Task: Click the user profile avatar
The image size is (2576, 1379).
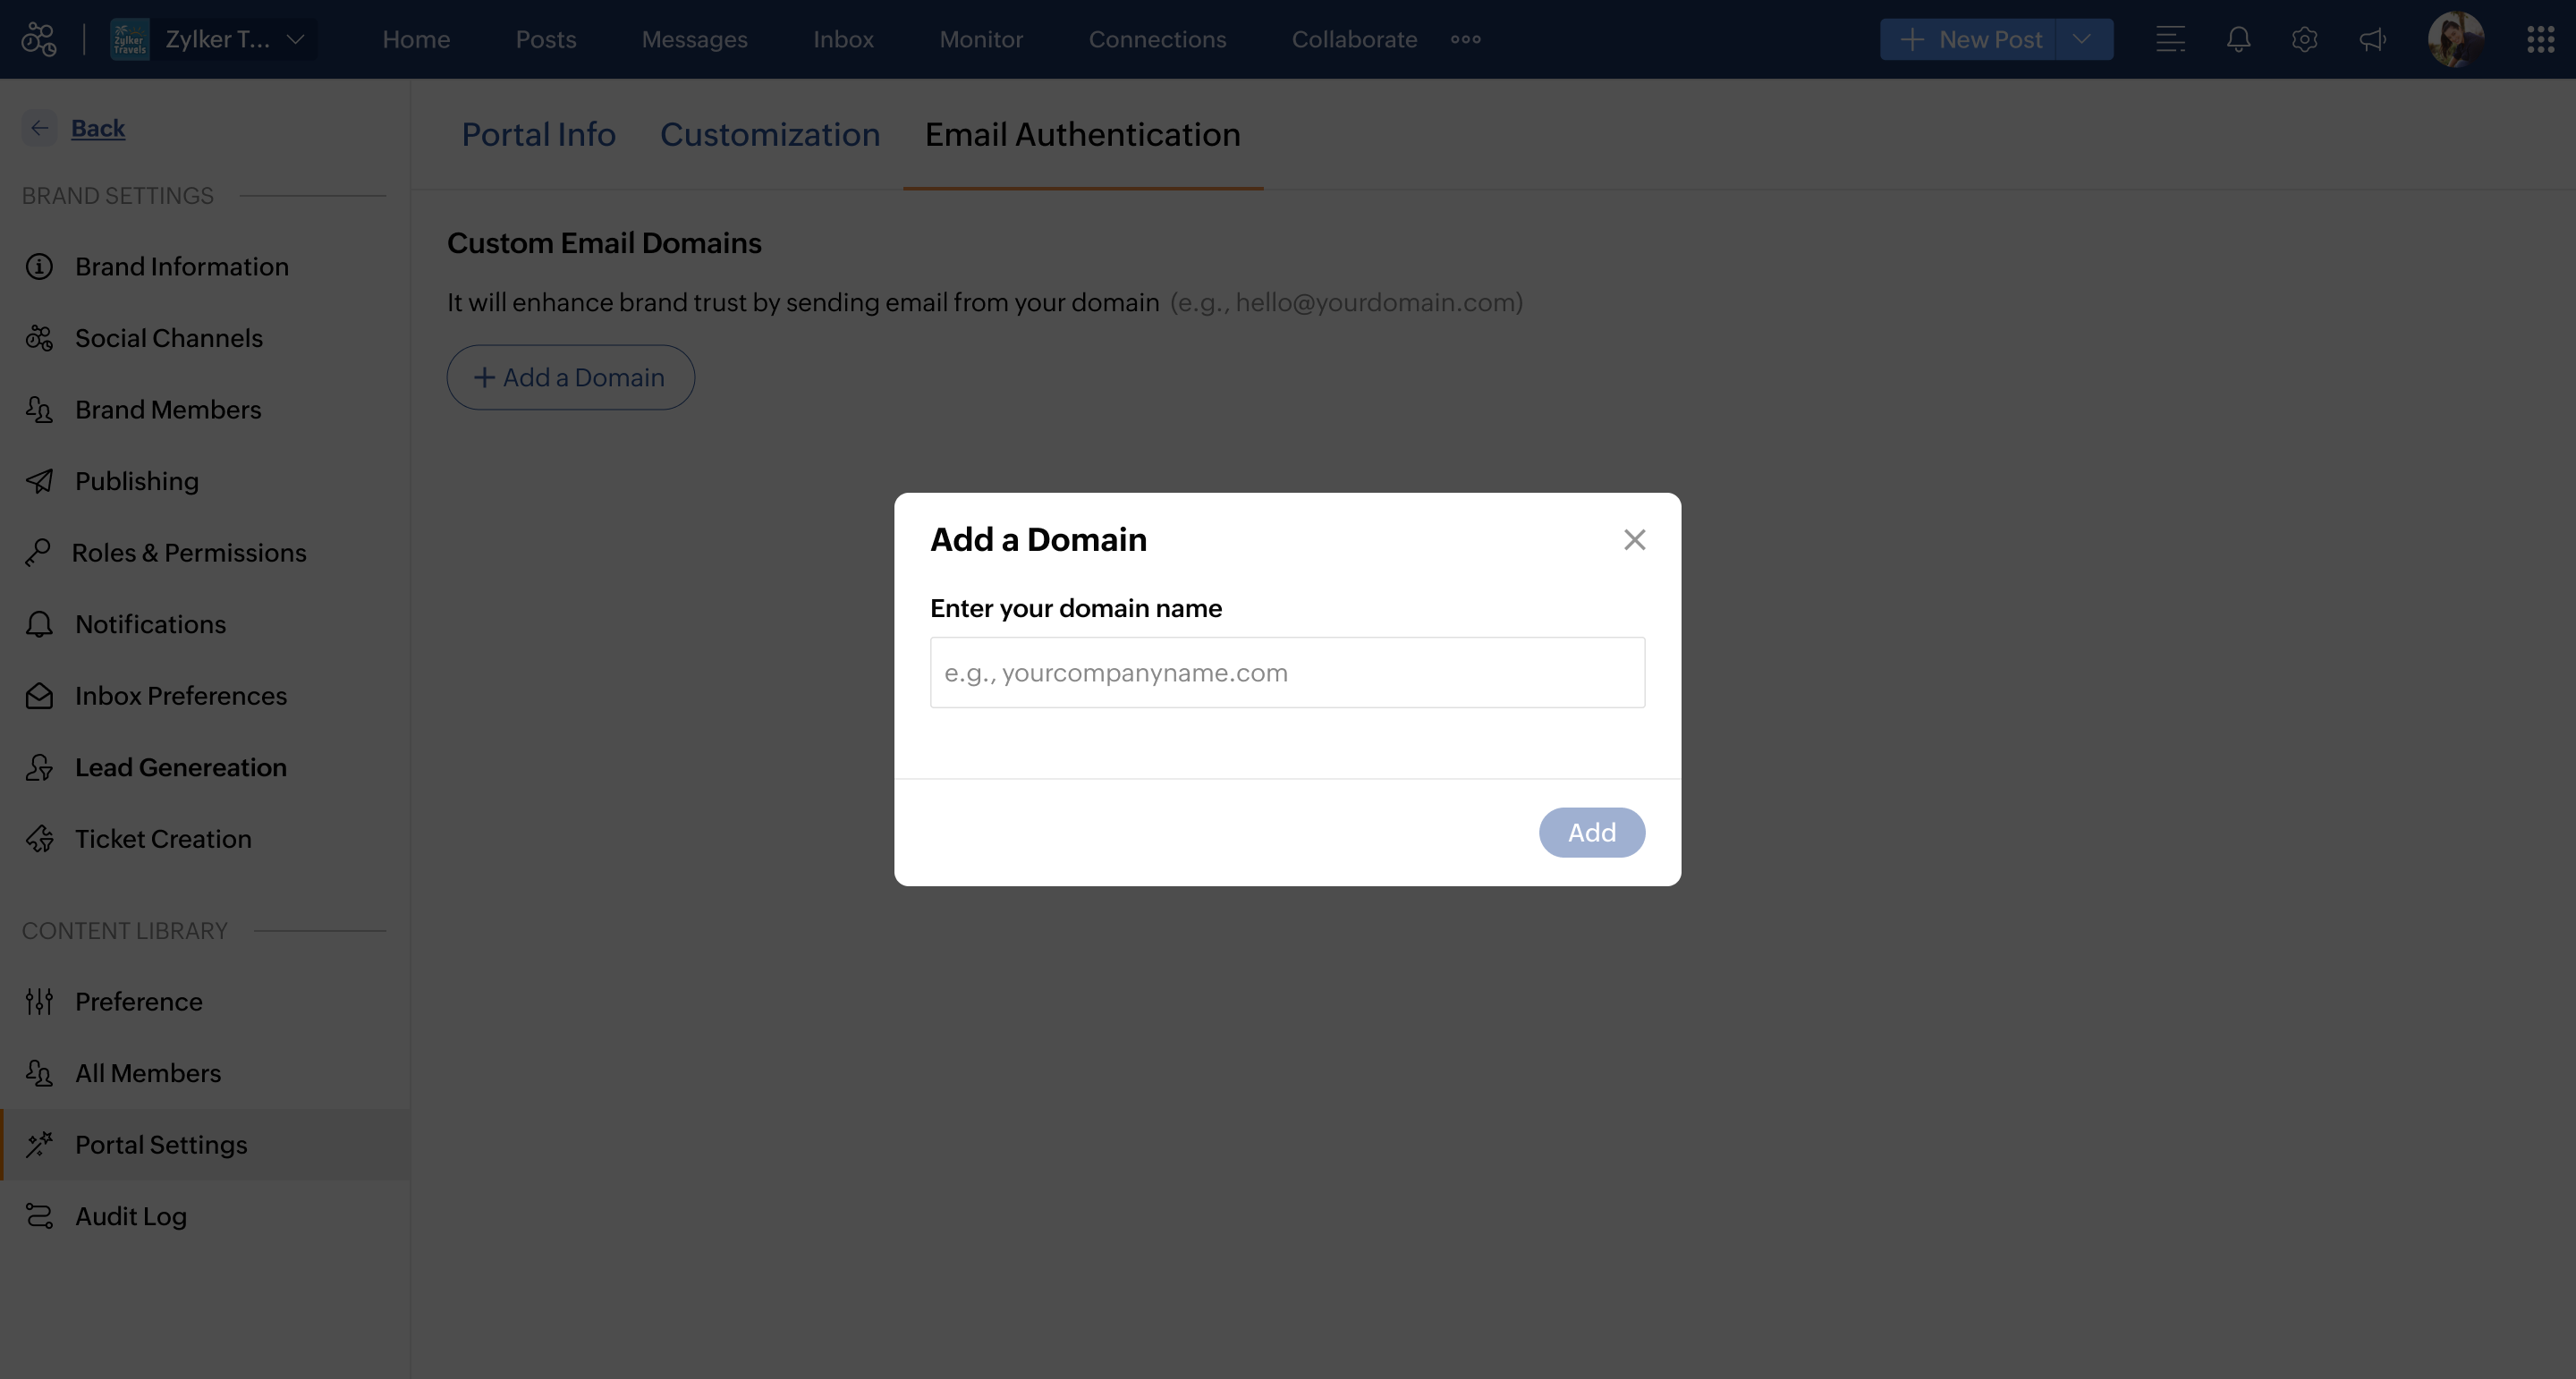Action: click(2455, 39)
